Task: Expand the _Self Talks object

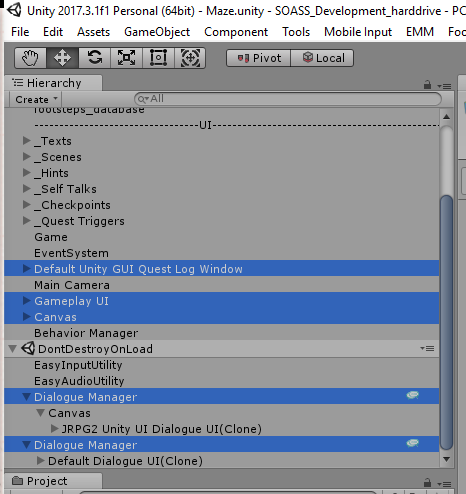Action: pyautogui.click(x=27, y=188)
